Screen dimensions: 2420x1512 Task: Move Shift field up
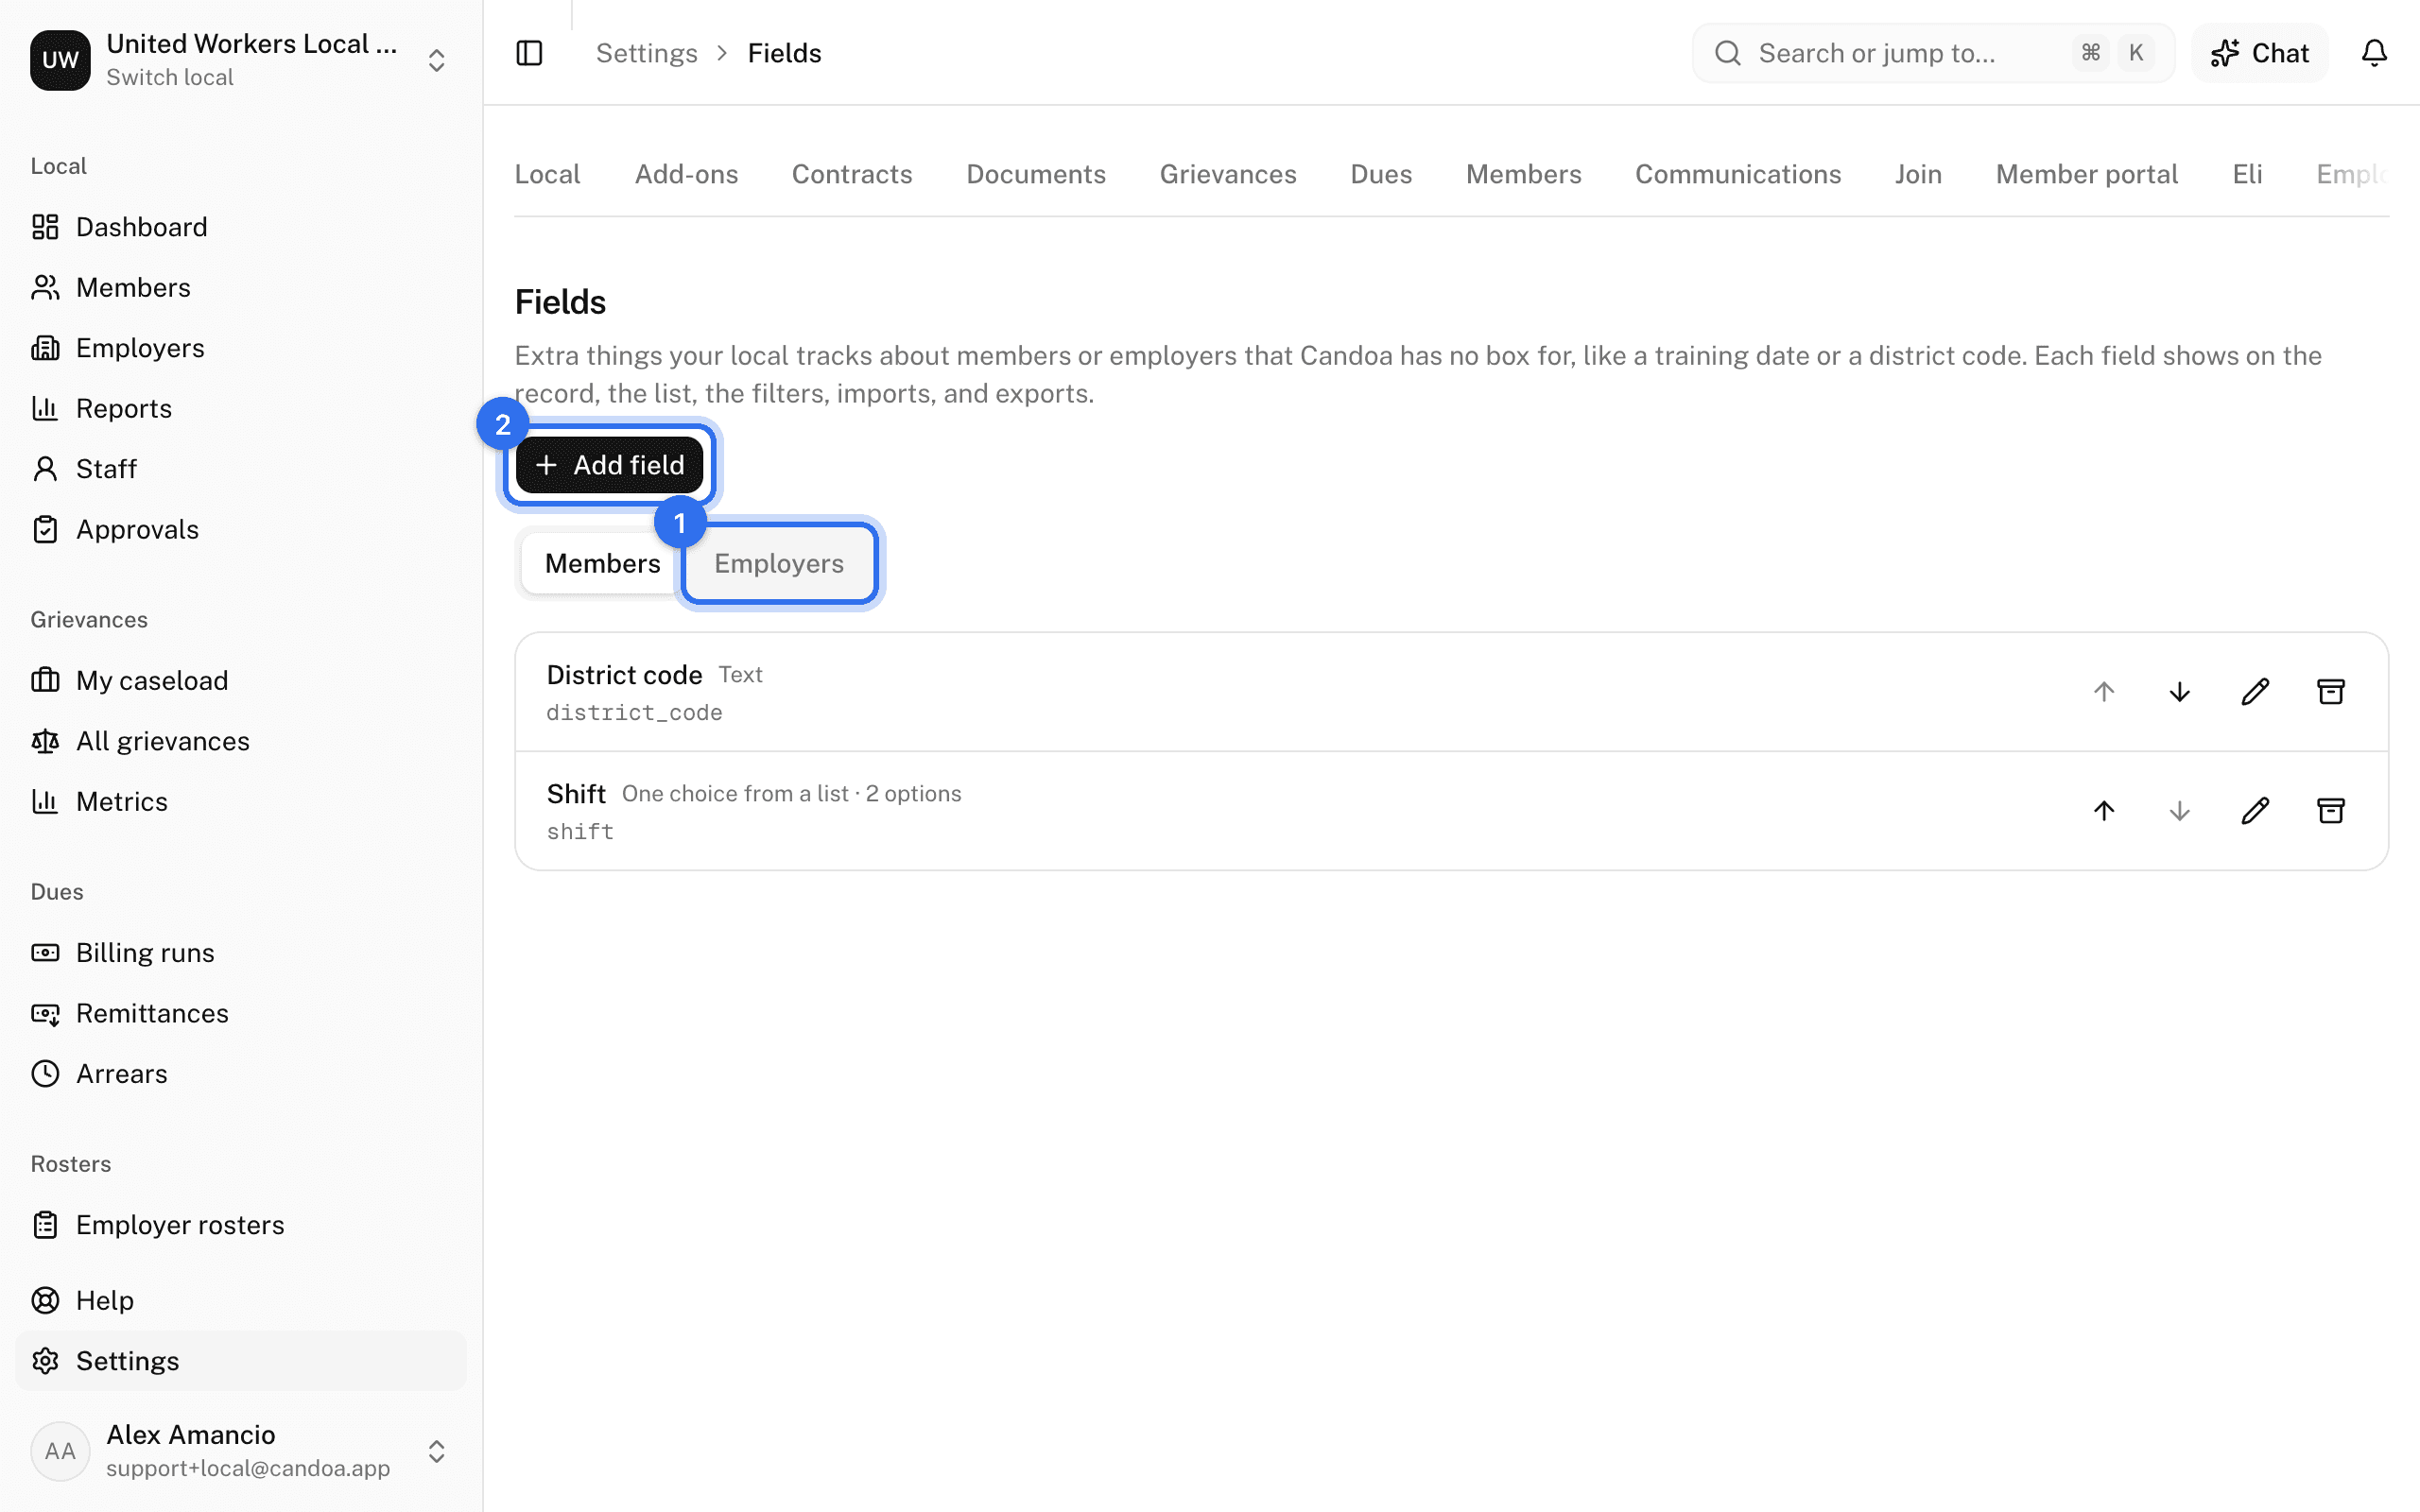pos(2104,811)
